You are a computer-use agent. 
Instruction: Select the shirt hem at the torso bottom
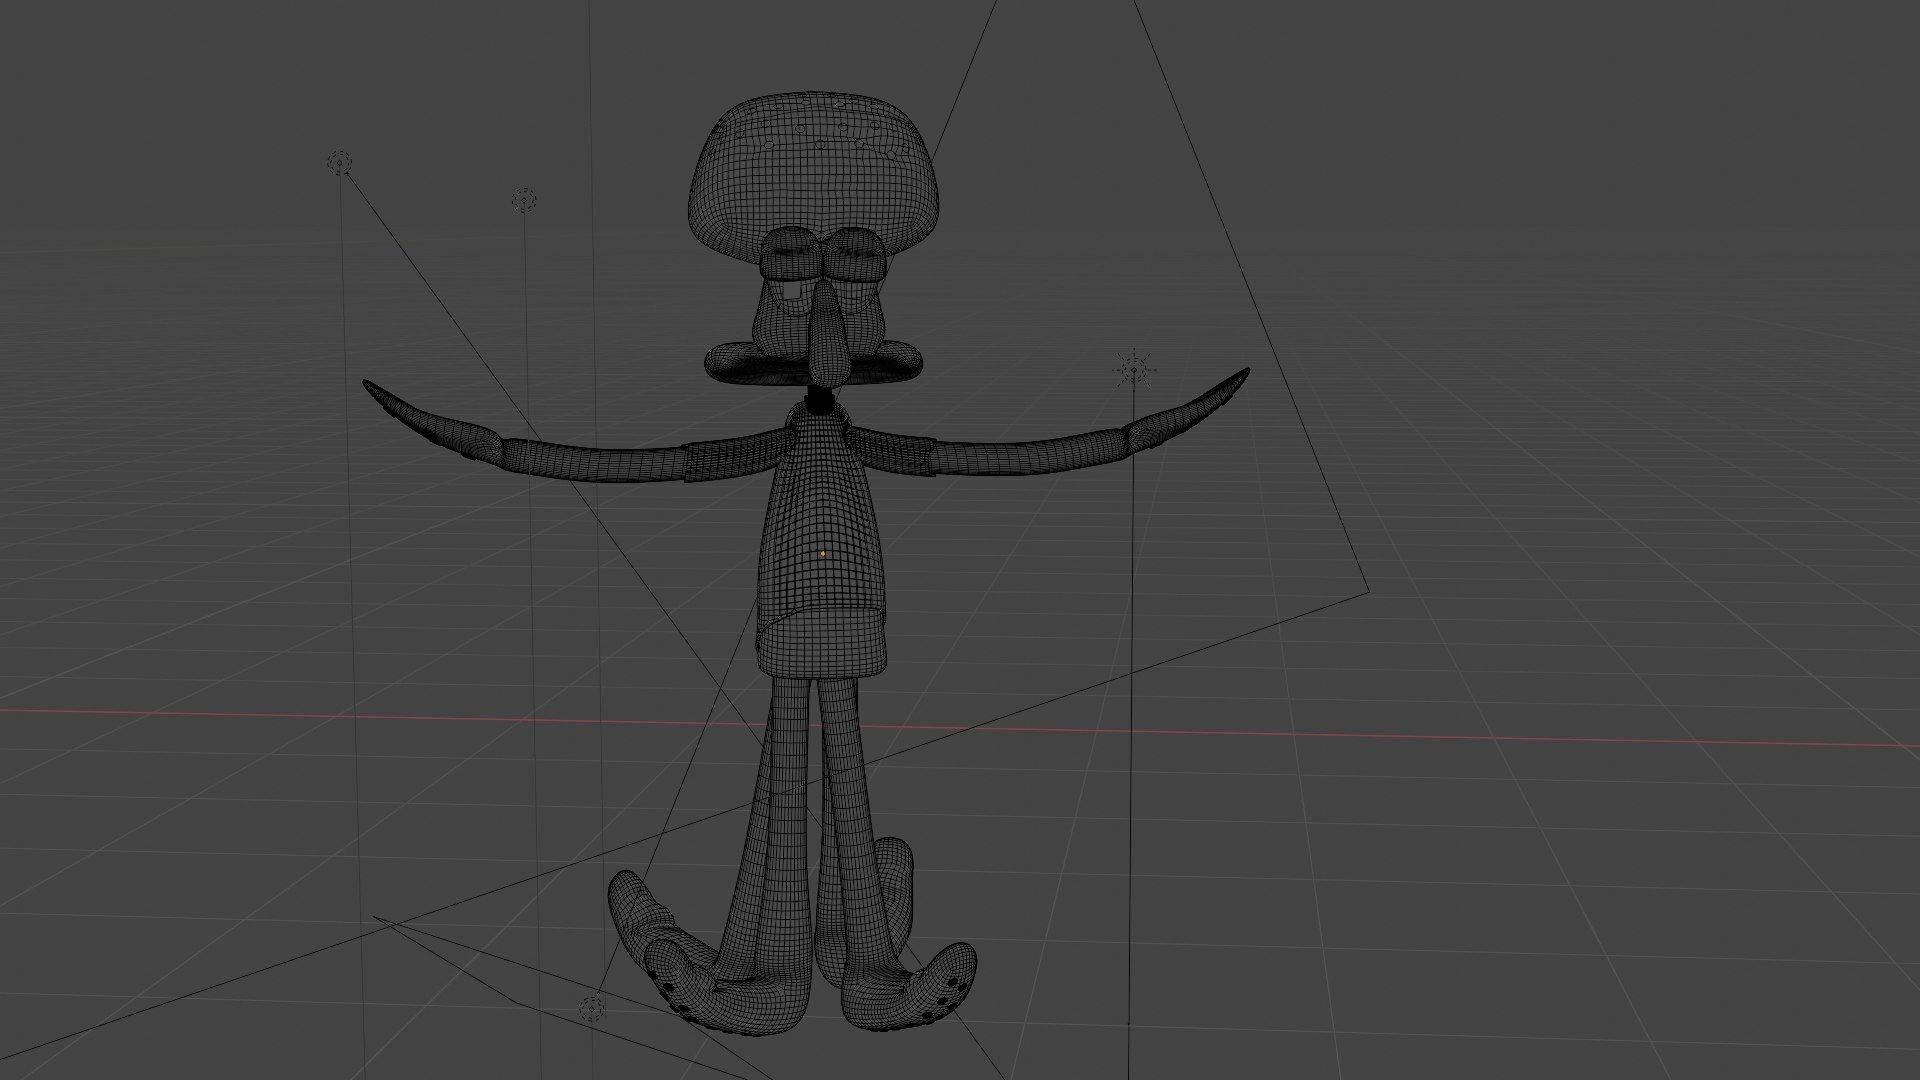click(x=822, y=642)
